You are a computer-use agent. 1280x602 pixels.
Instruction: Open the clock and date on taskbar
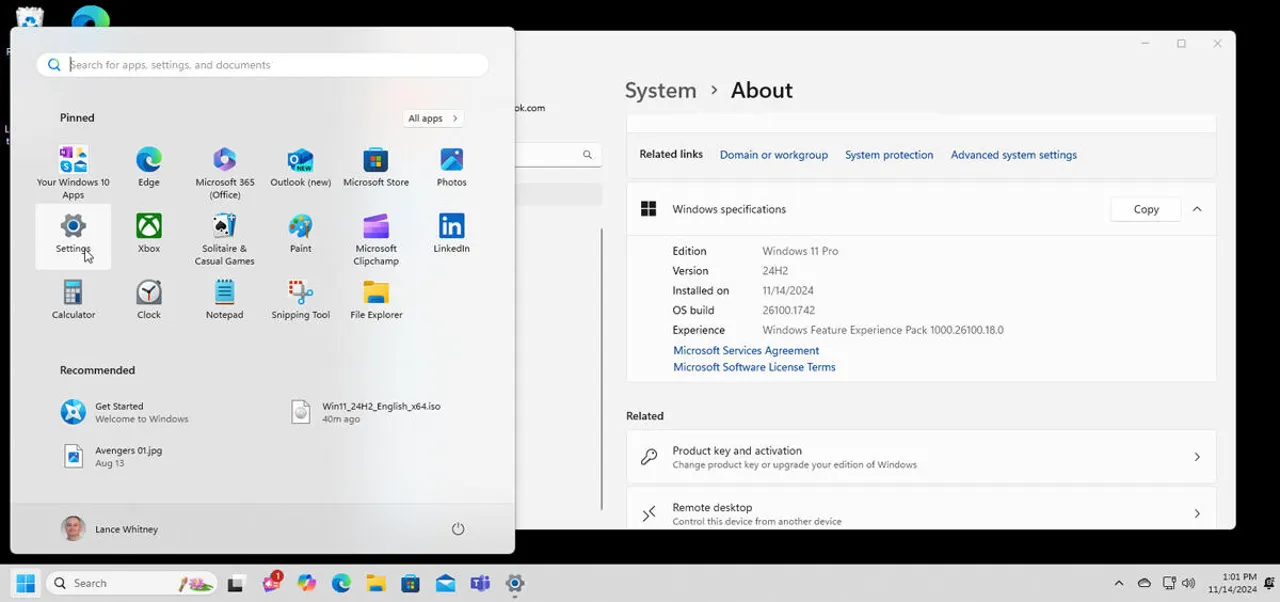click(1232, 583)
